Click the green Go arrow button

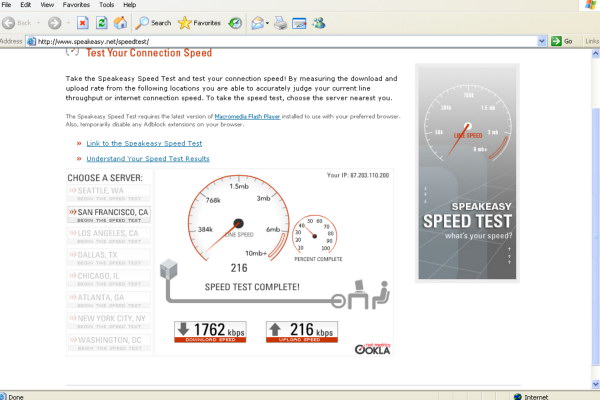click(562, 41)
